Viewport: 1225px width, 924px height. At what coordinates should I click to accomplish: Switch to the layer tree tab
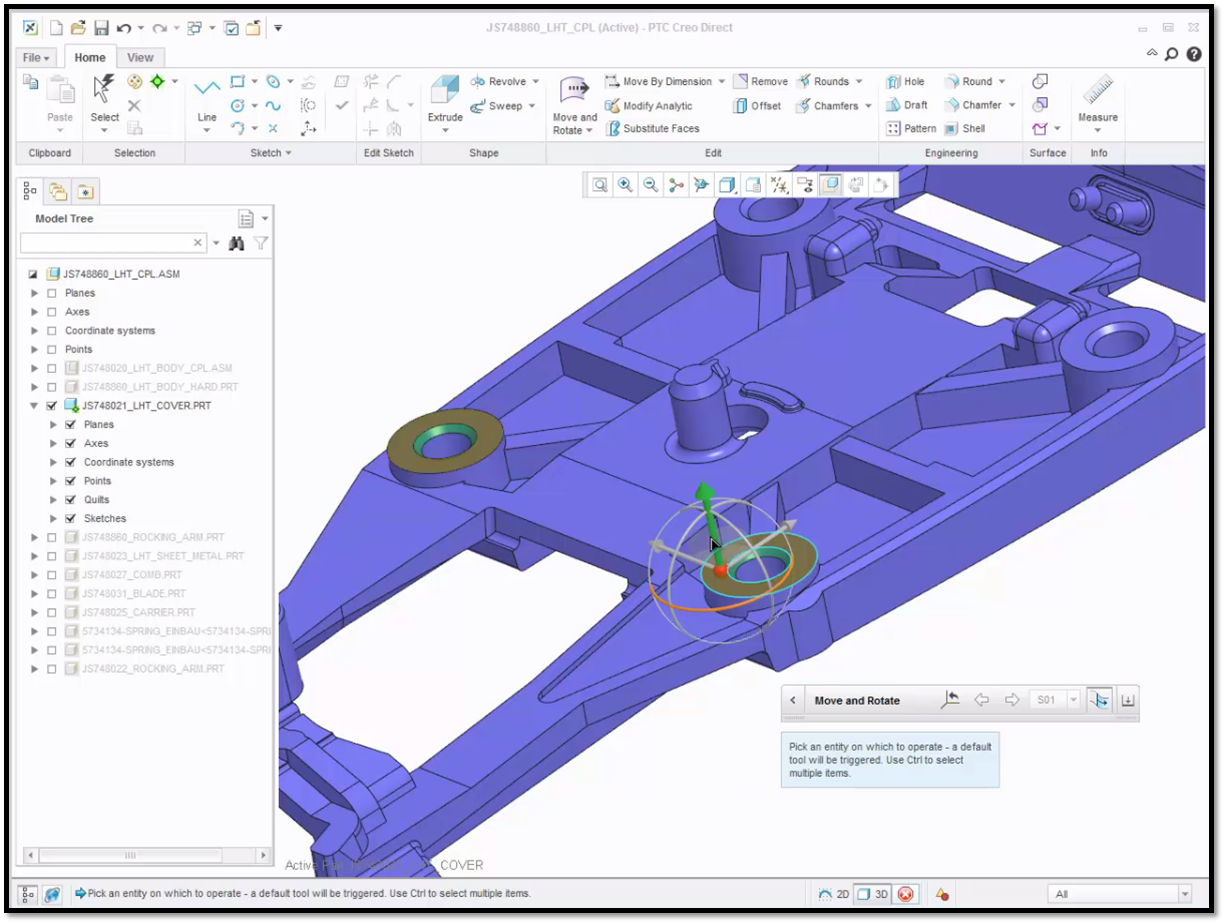(58, 191)
